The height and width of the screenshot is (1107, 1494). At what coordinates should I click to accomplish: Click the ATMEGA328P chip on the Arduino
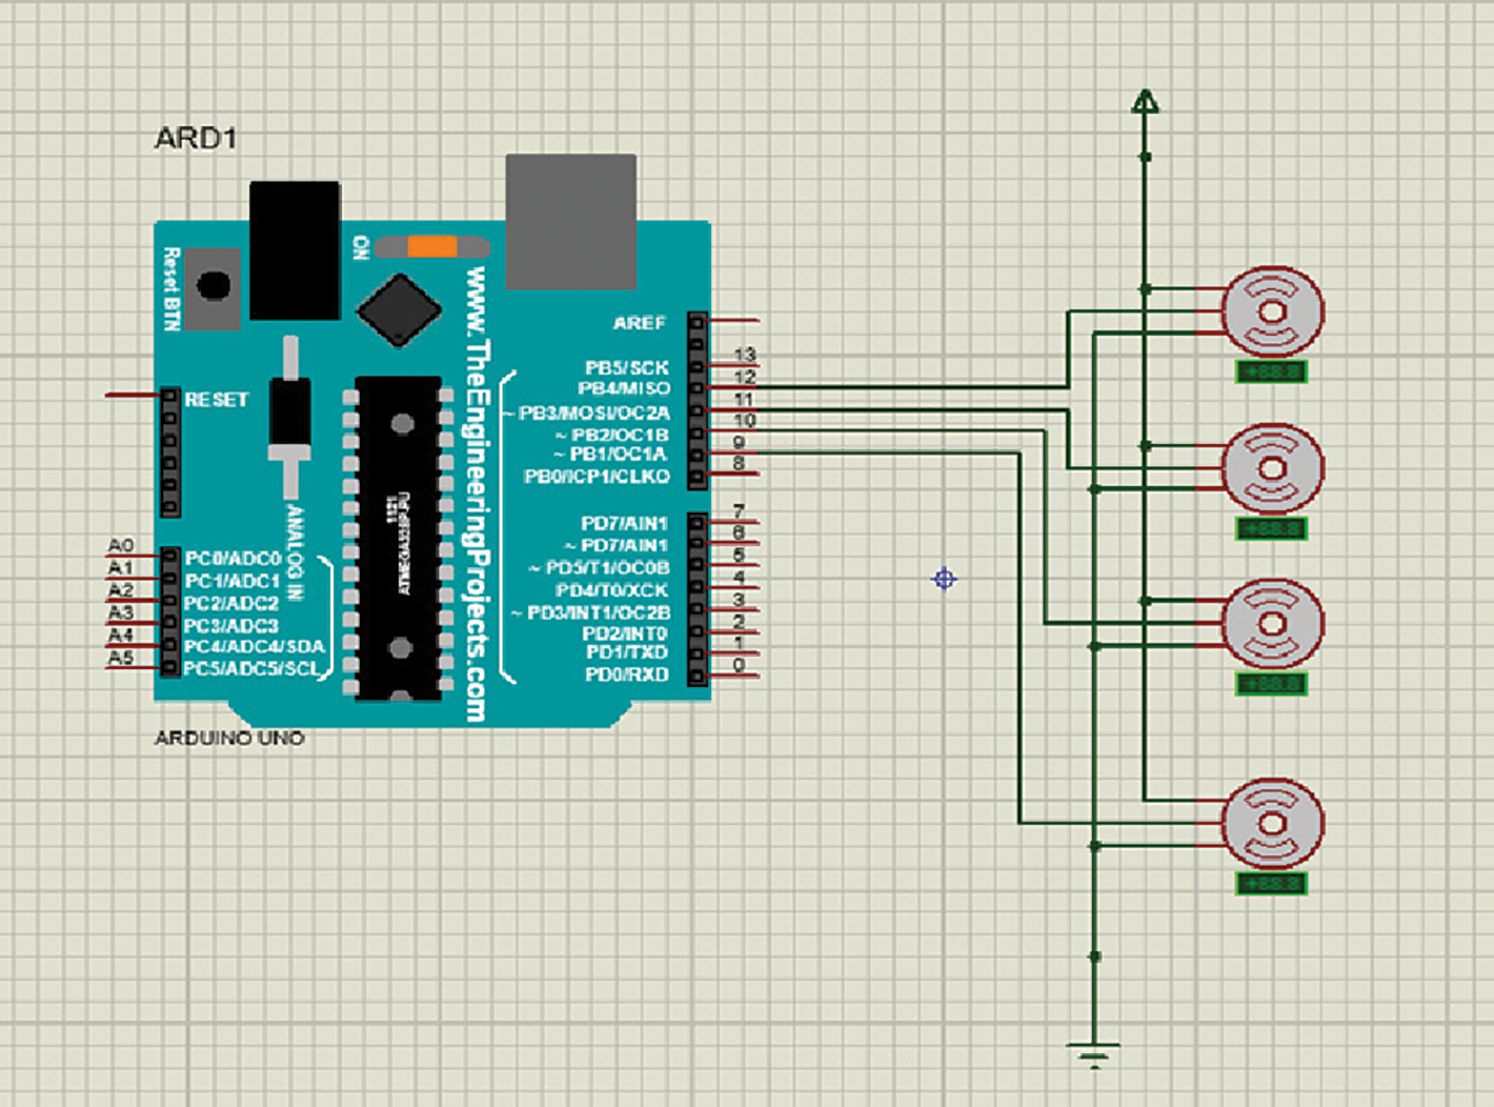(400, 535)
